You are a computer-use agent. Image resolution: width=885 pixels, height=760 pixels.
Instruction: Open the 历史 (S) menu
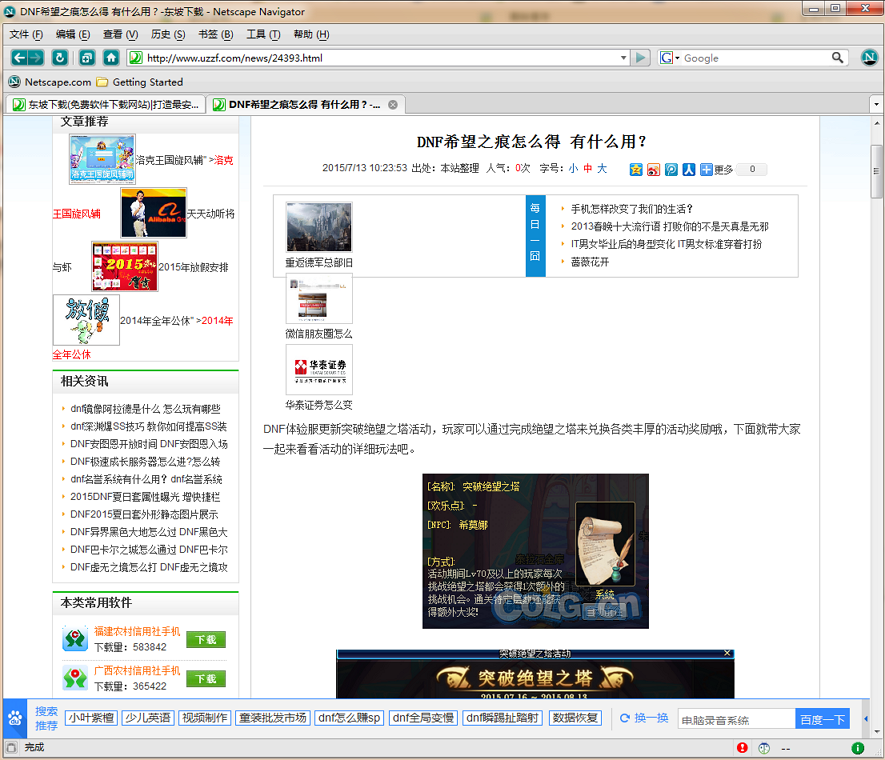(168, 34)
